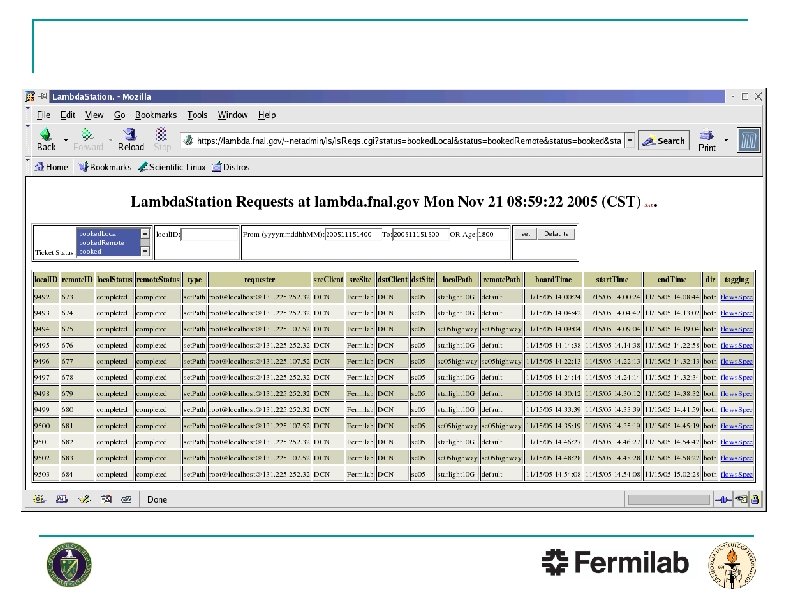The height and width of the screenshot is (595, 794).
Task: Open the Bookmarks item on personal toolbar
Action: pos(105,167)
